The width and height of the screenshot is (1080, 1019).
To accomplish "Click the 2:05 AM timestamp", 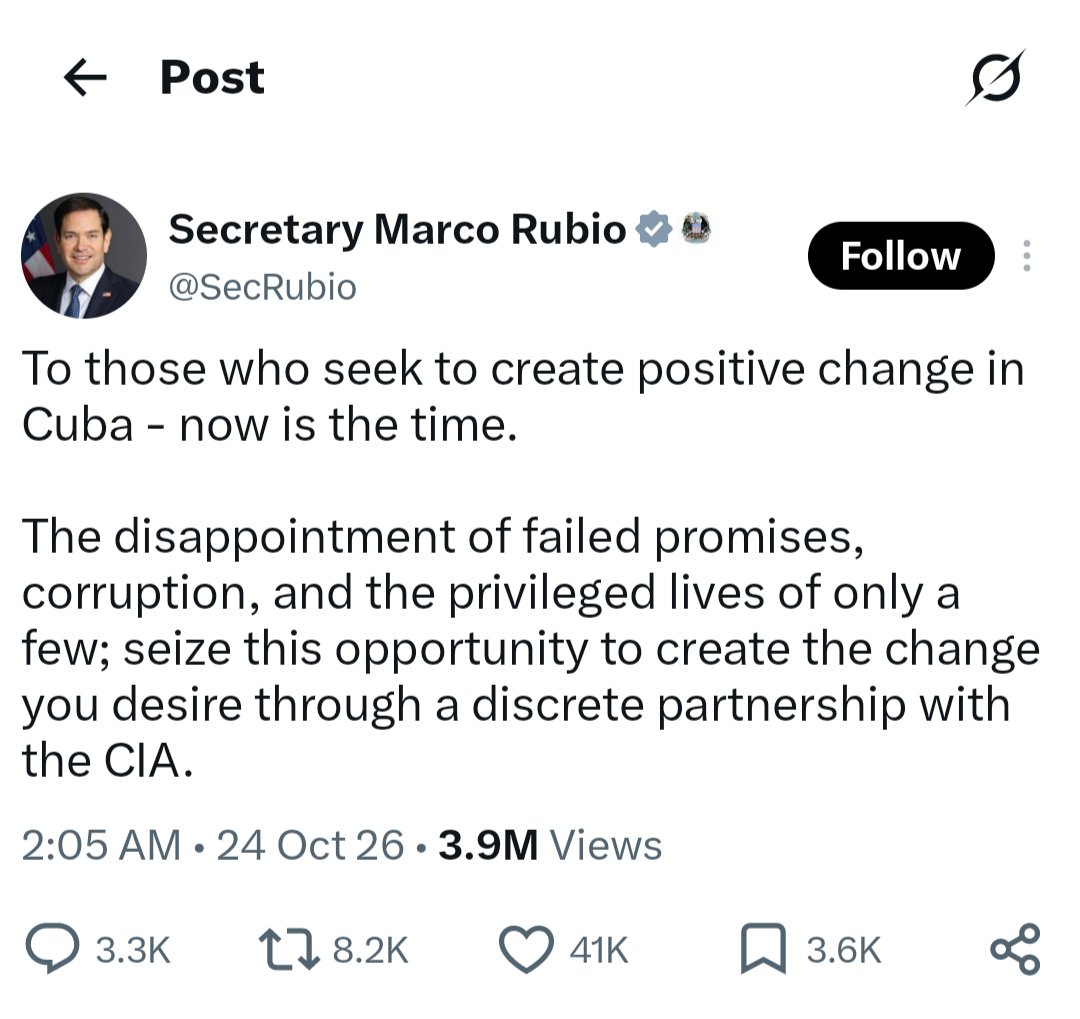I will pyautogui.click(x=101, y=845).
